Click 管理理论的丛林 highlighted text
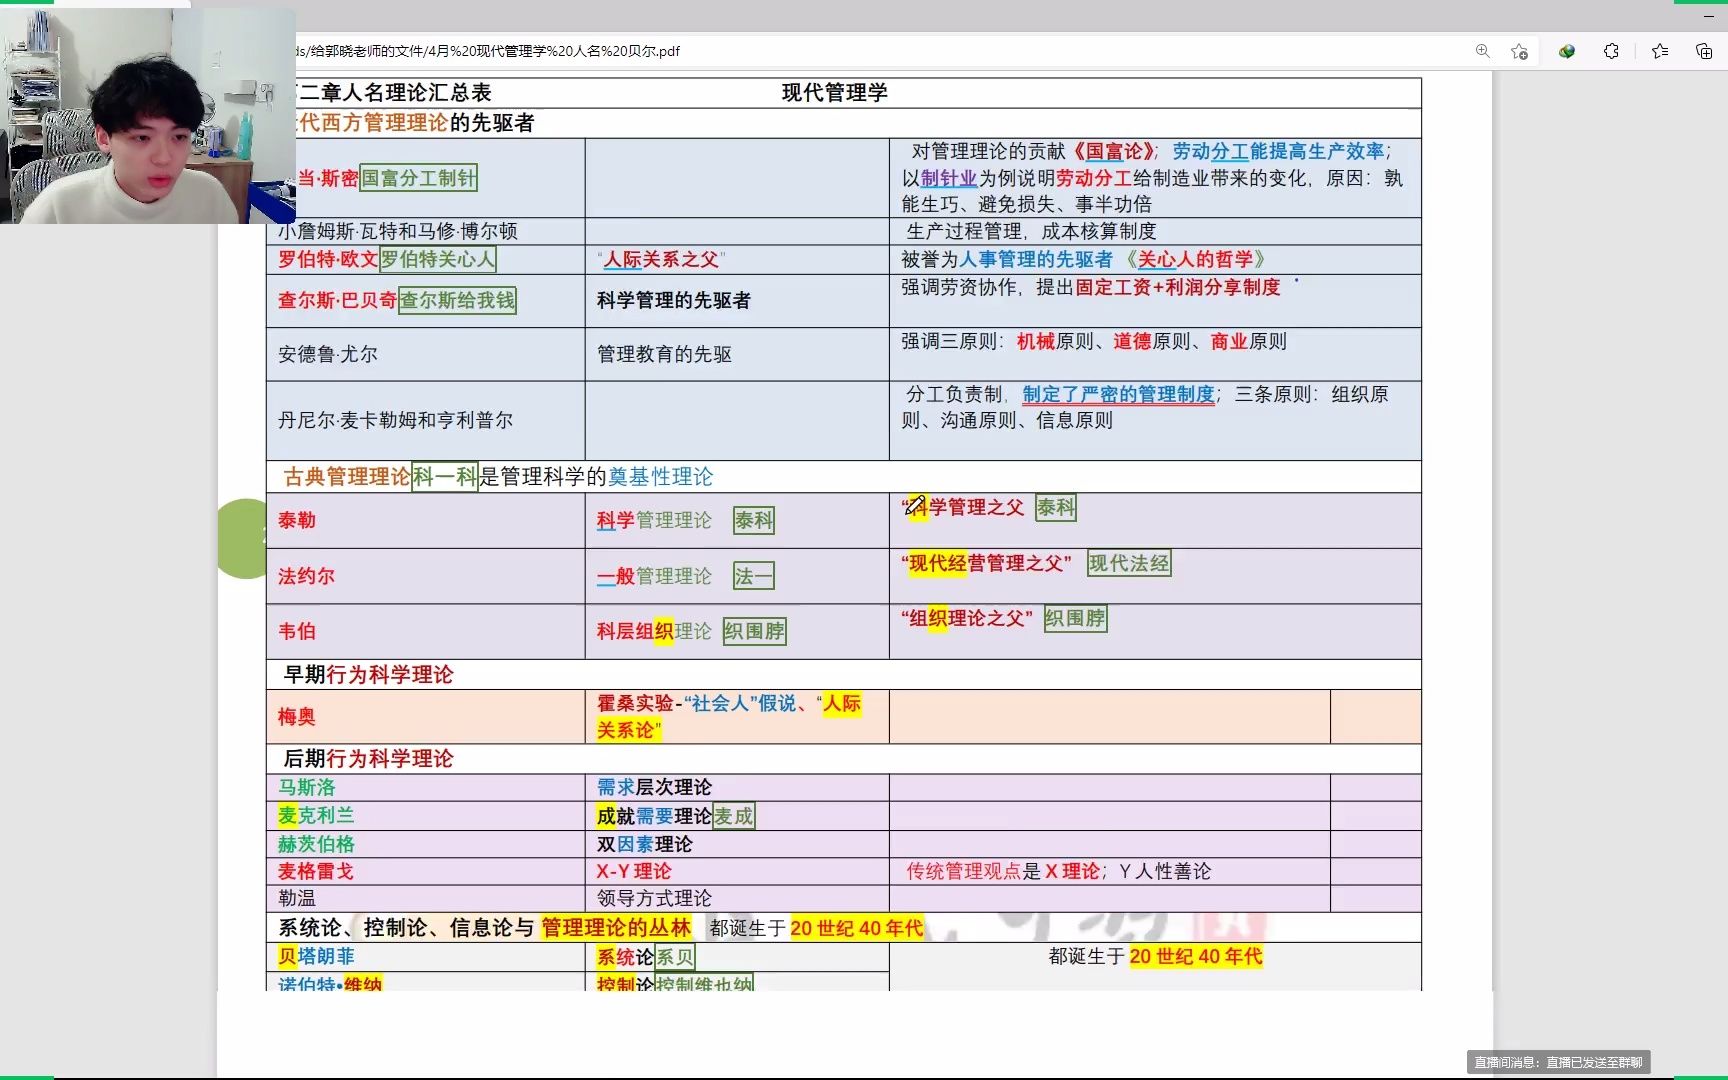Screen dimensions: 1728x1080 click(x=616, y=928)
